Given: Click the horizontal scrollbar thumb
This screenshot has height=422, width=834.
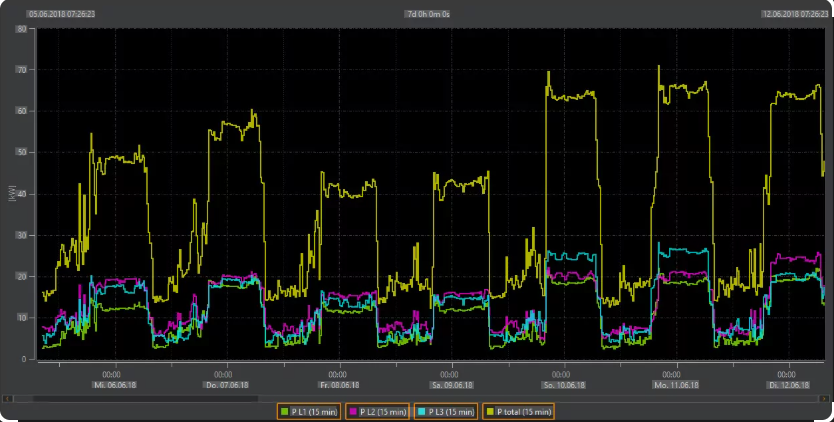Looking at the screenshot, I should point(145,398).
